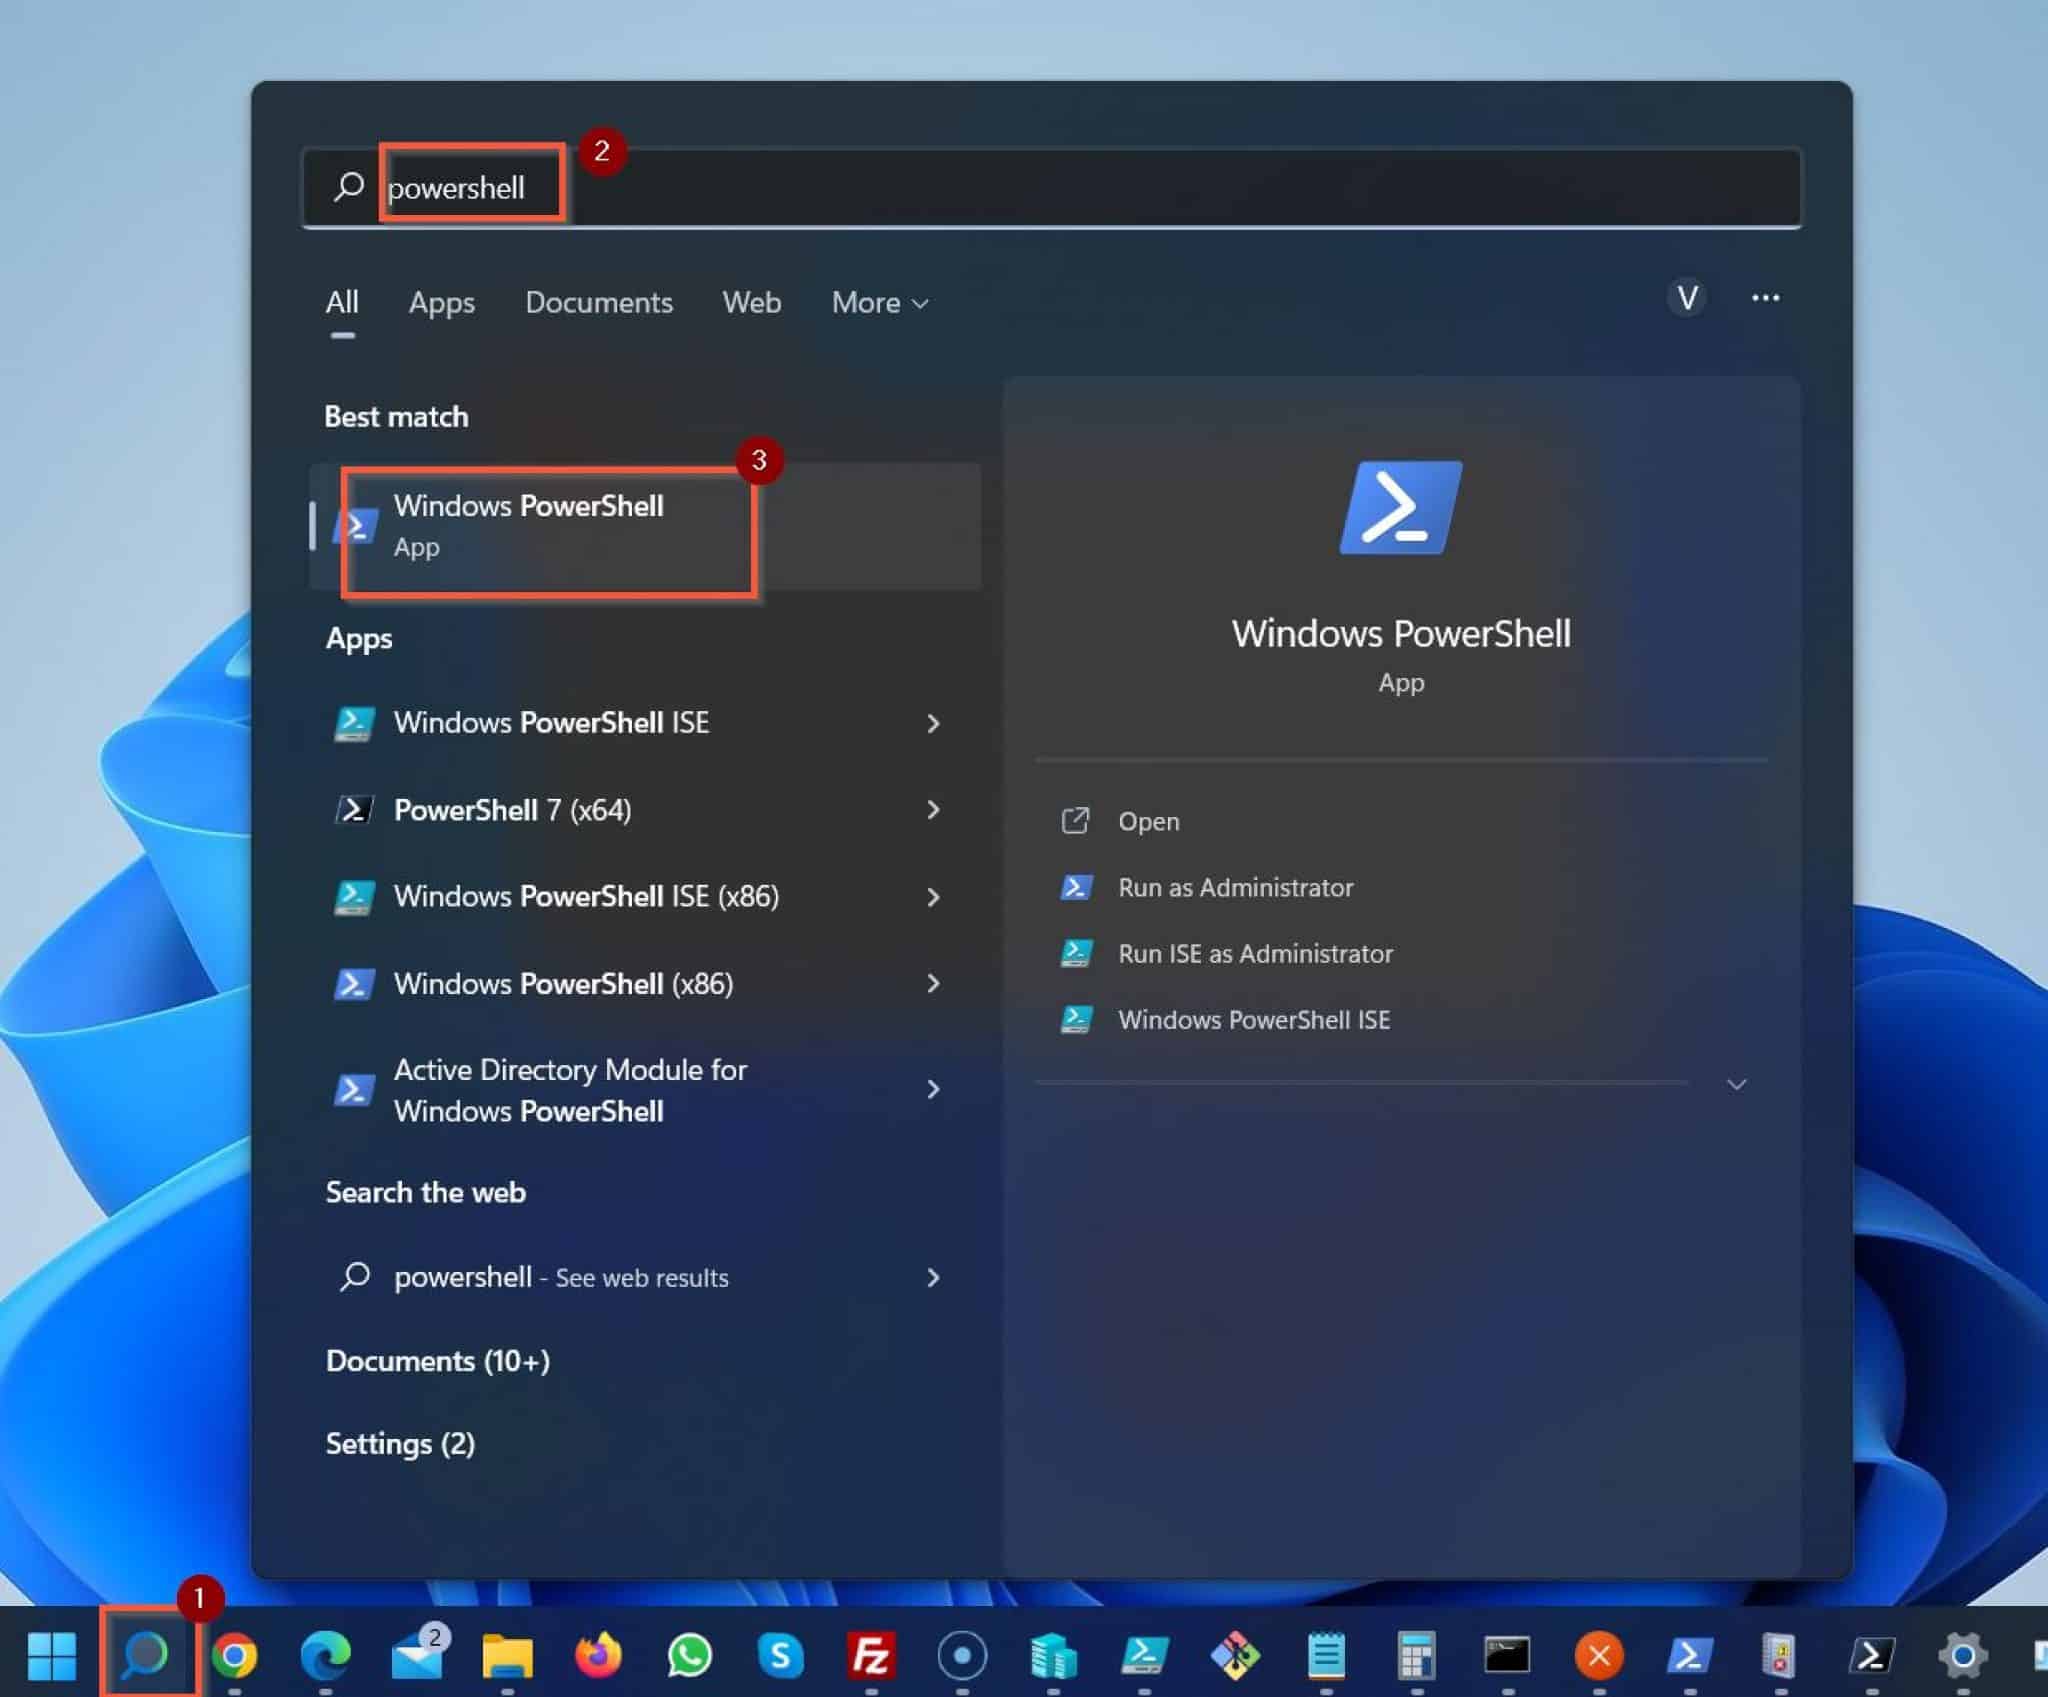Expand Windows PowerShell ISE result chevron

tap(933, 723)
